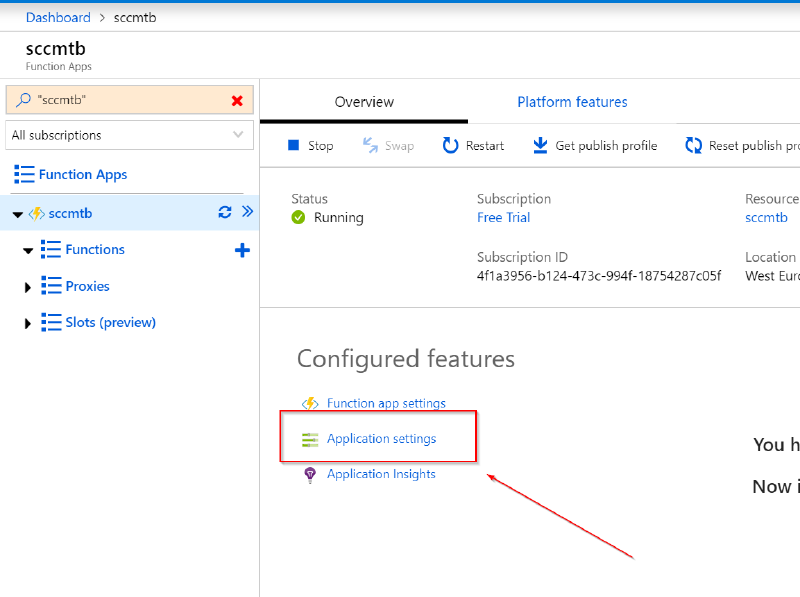The width and height of the screenshot is (800, 597).
Task: Open Application Insights from Configured features
Action: tap(380, 473)
